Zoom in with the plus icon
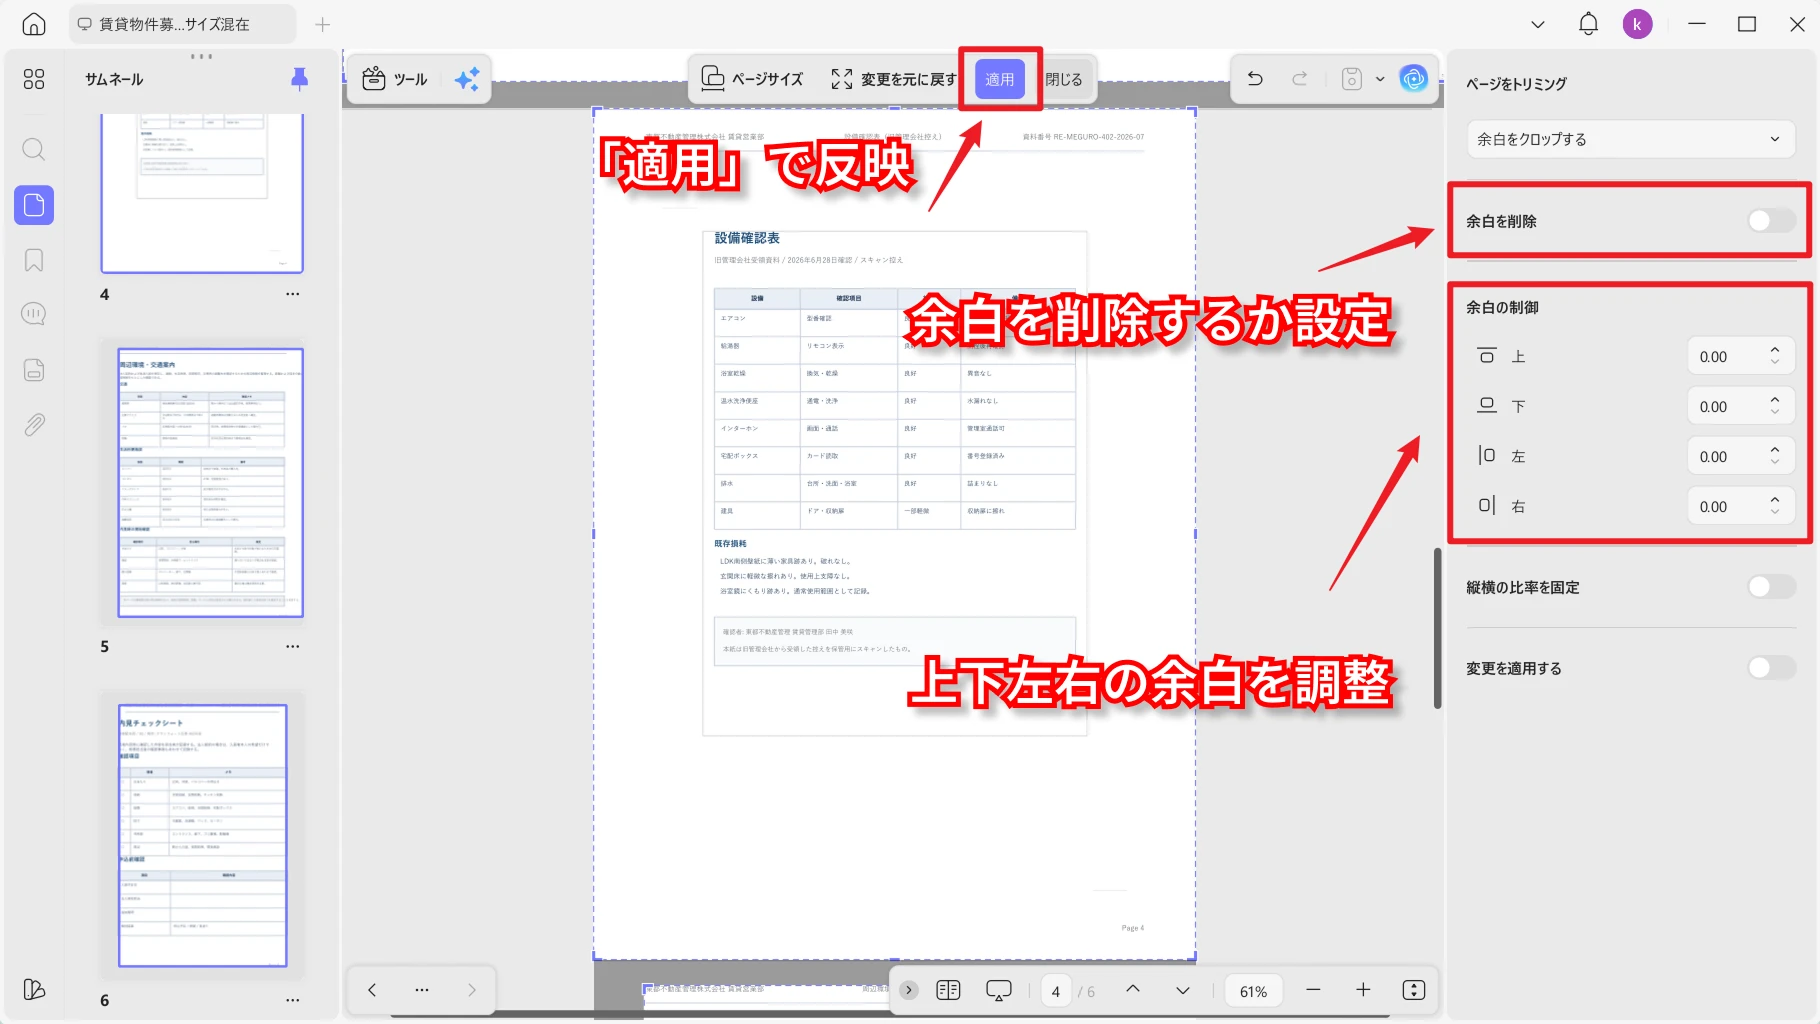The height and width of the screenshot is (1024, 1820). tap(1363, 990)
